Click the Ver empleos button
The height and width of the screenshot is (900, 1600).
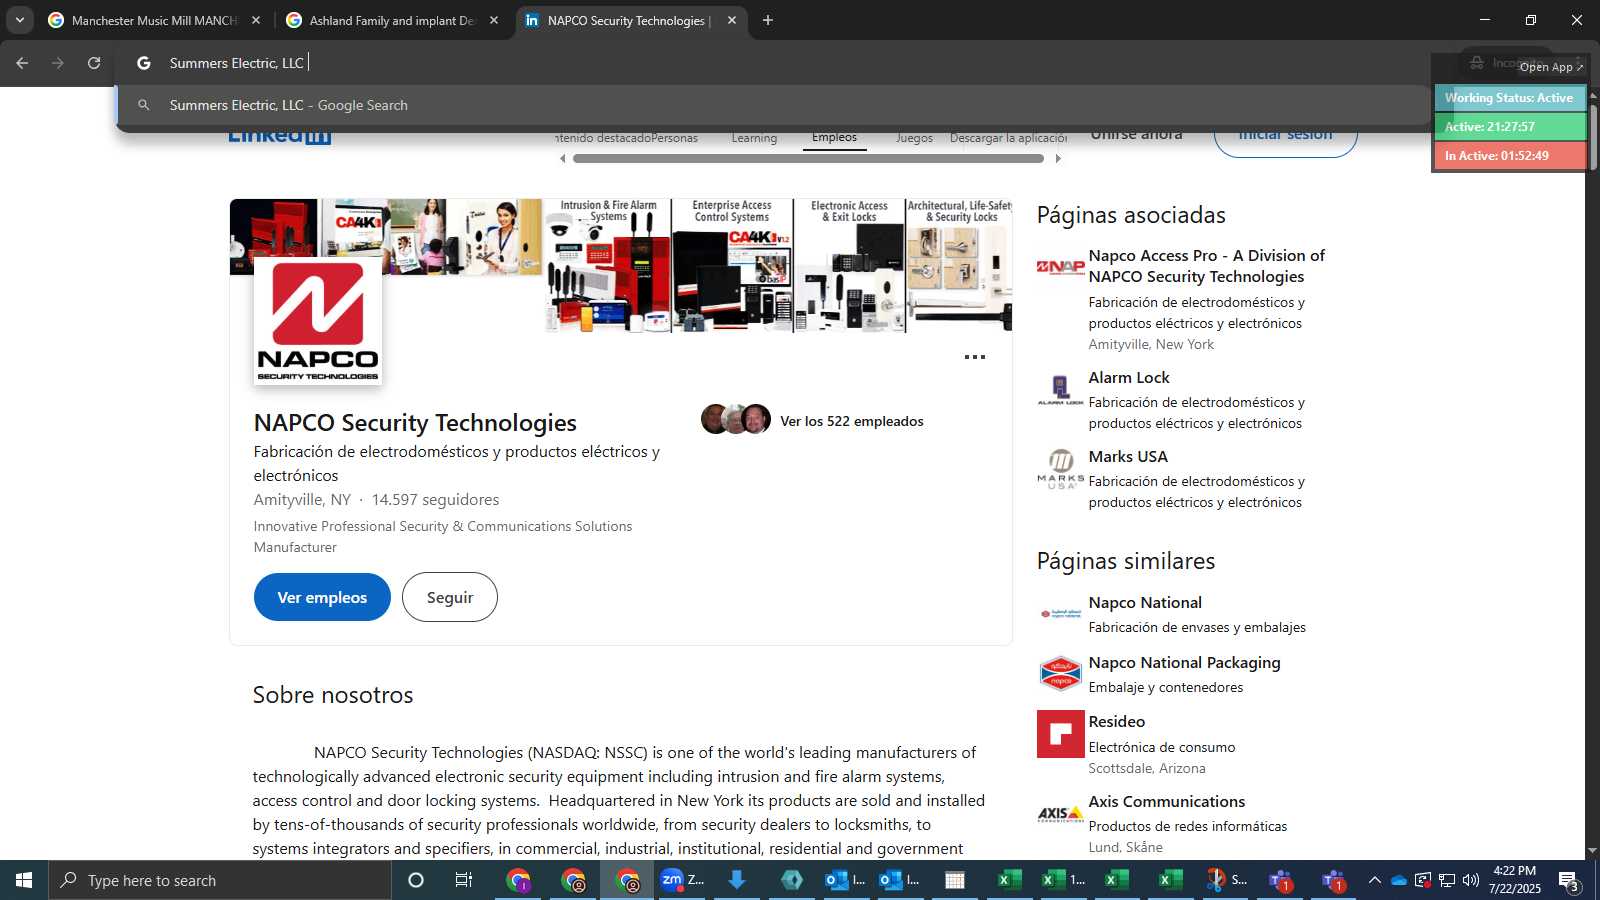(322, 597)
